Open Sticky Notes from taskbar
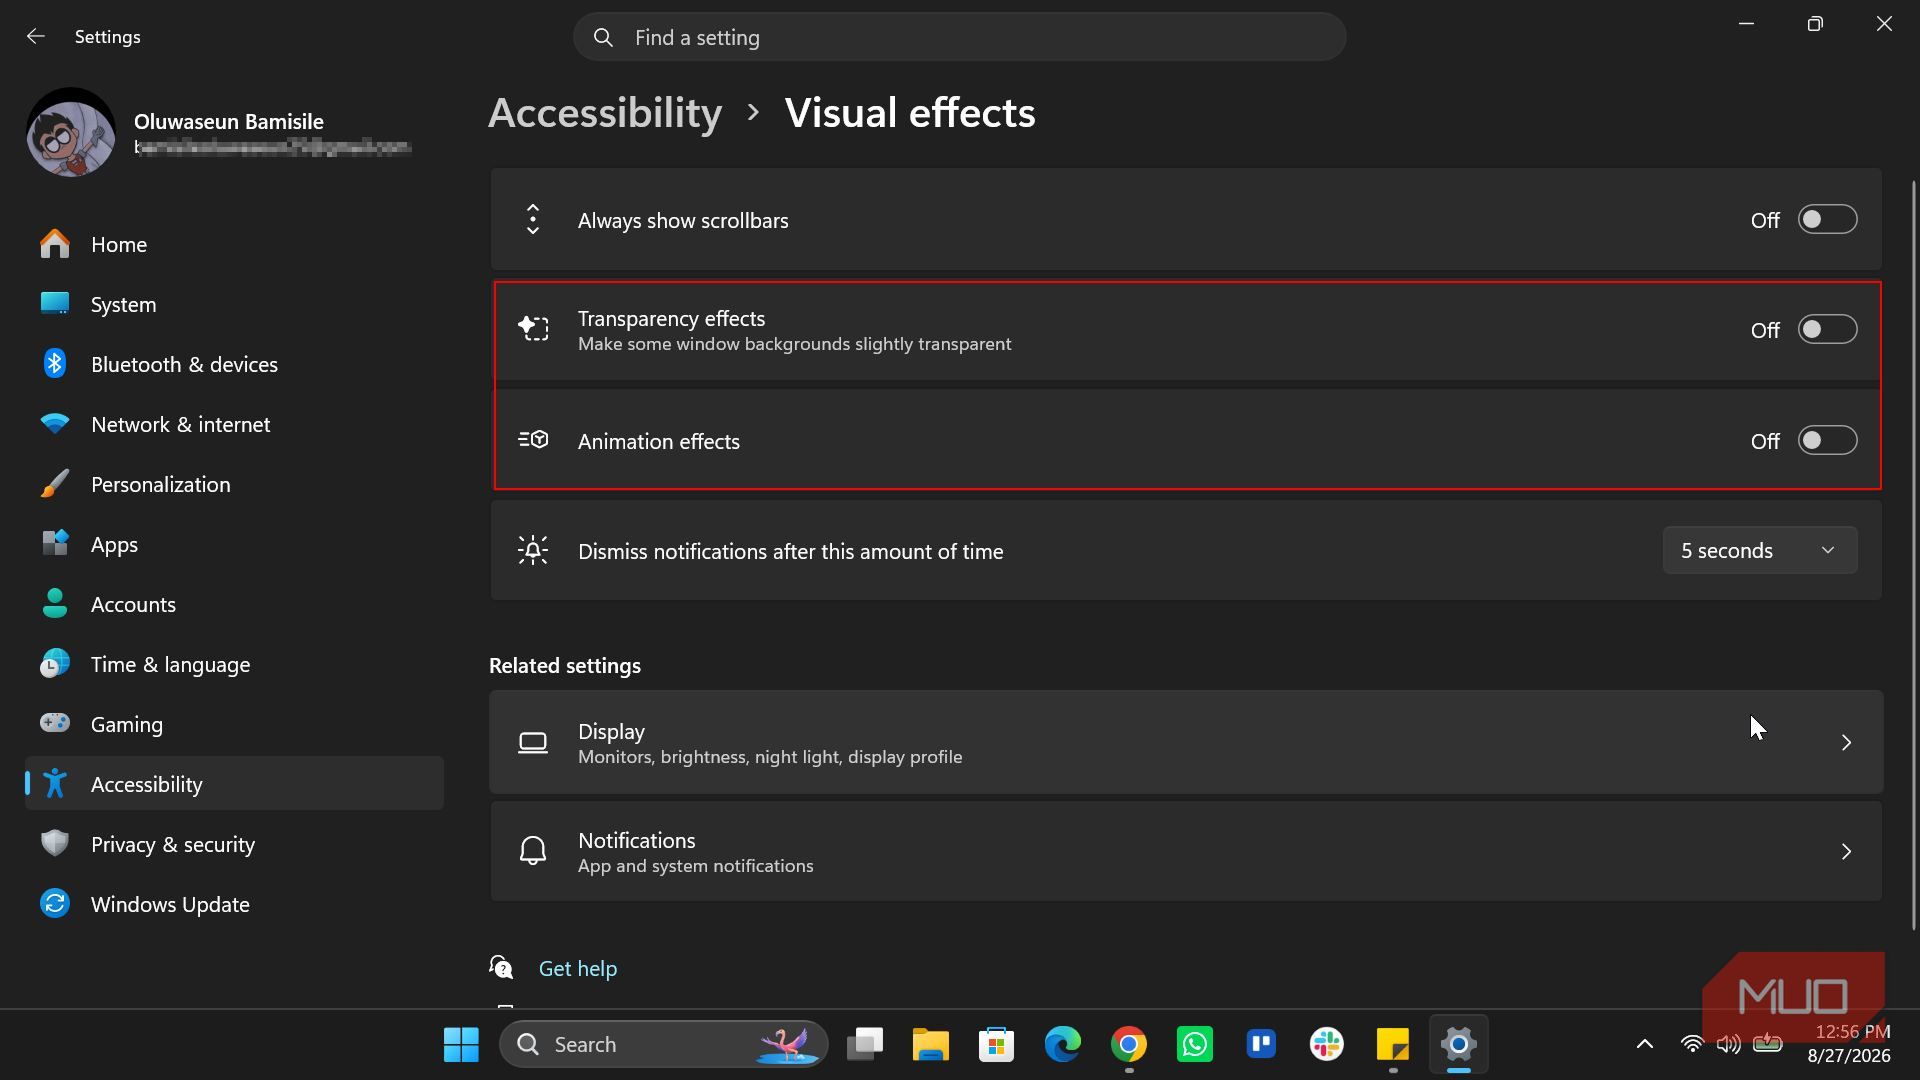The image size is (1920, 1080). point(1393,1045)
